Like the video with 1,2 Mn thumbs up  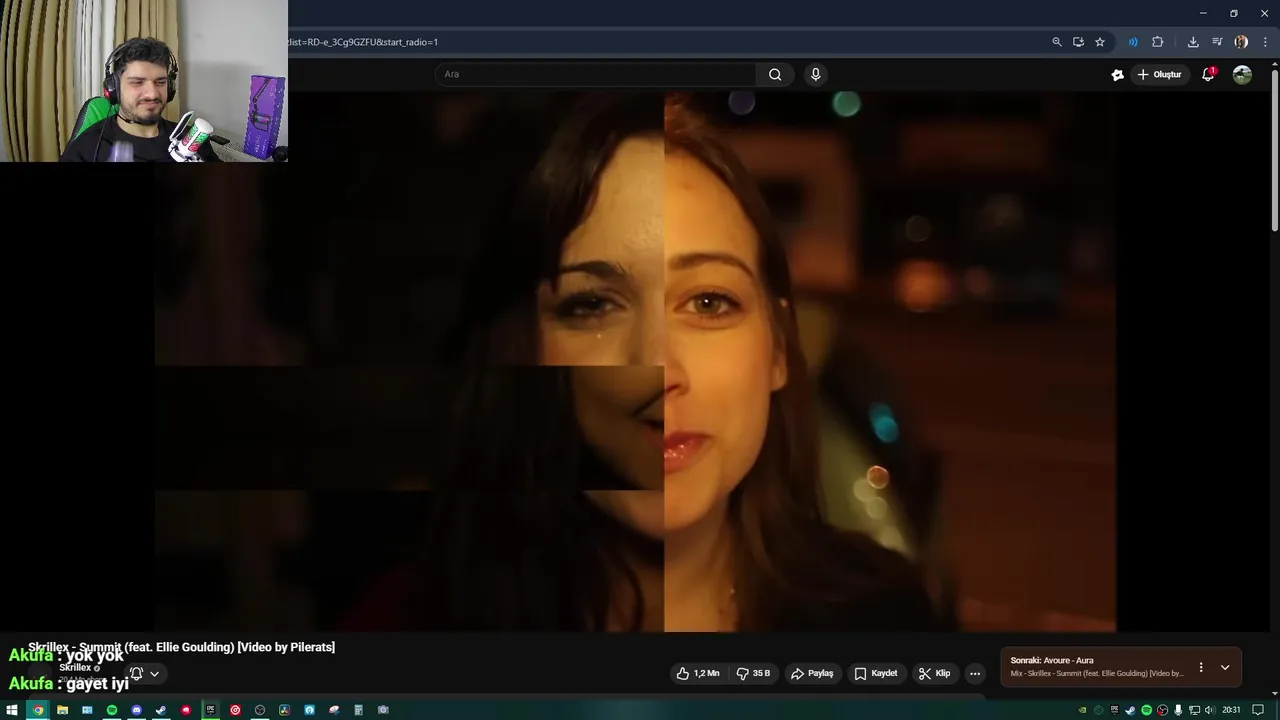point(698,673)
